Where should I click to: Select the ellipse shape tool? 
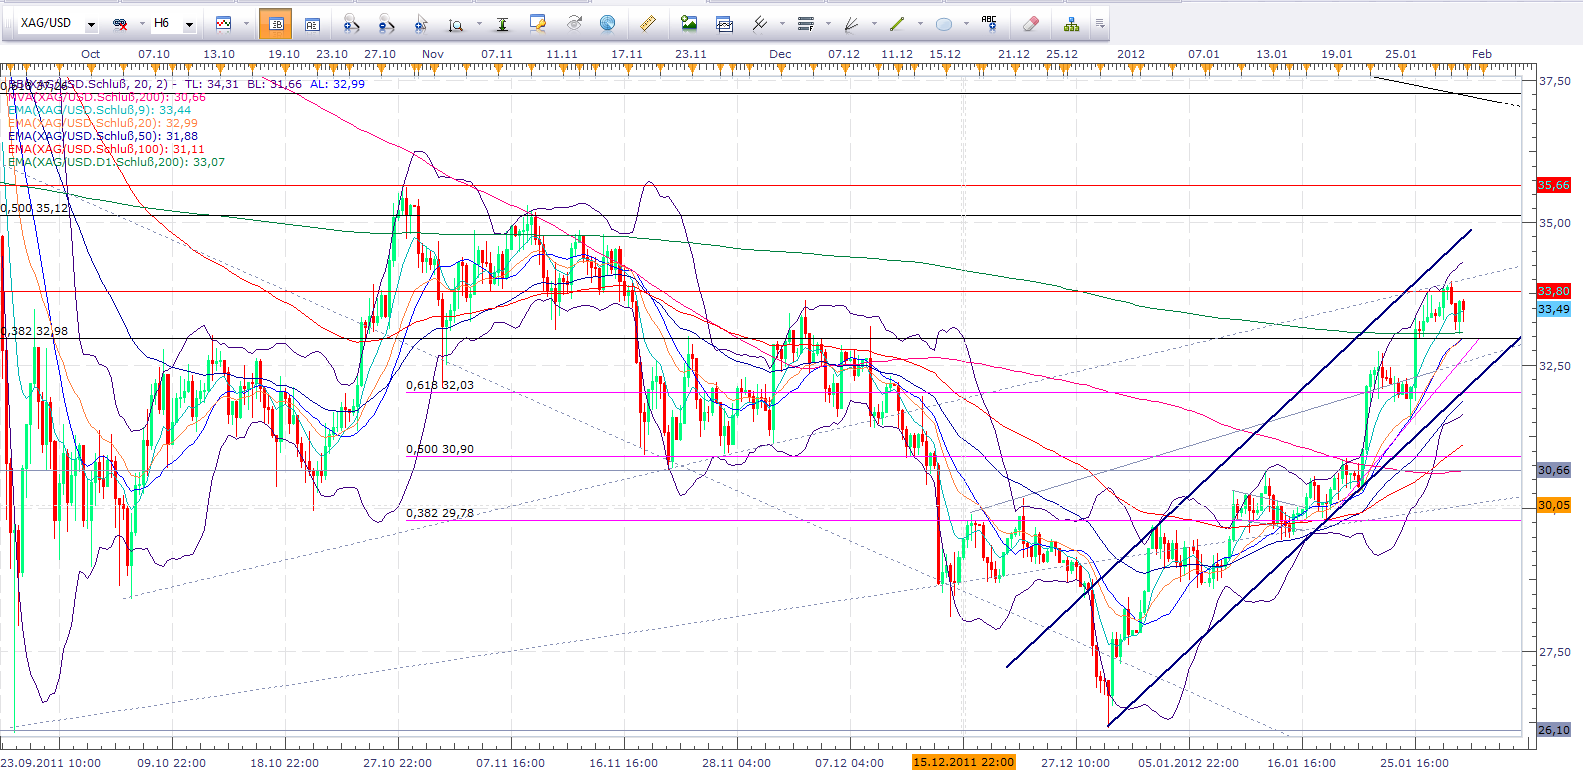click(943, 23)
